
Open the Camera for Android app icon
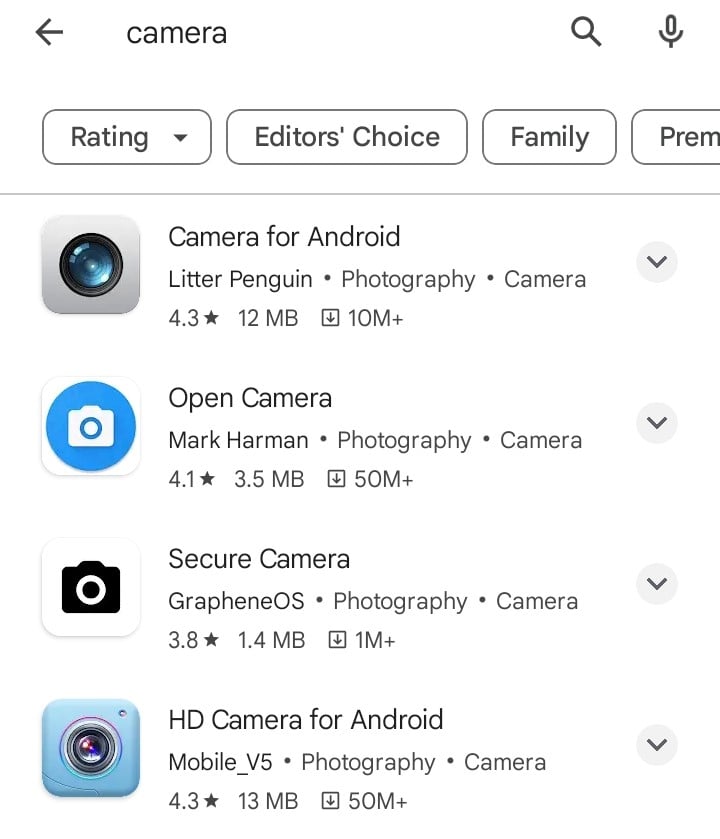91,264
